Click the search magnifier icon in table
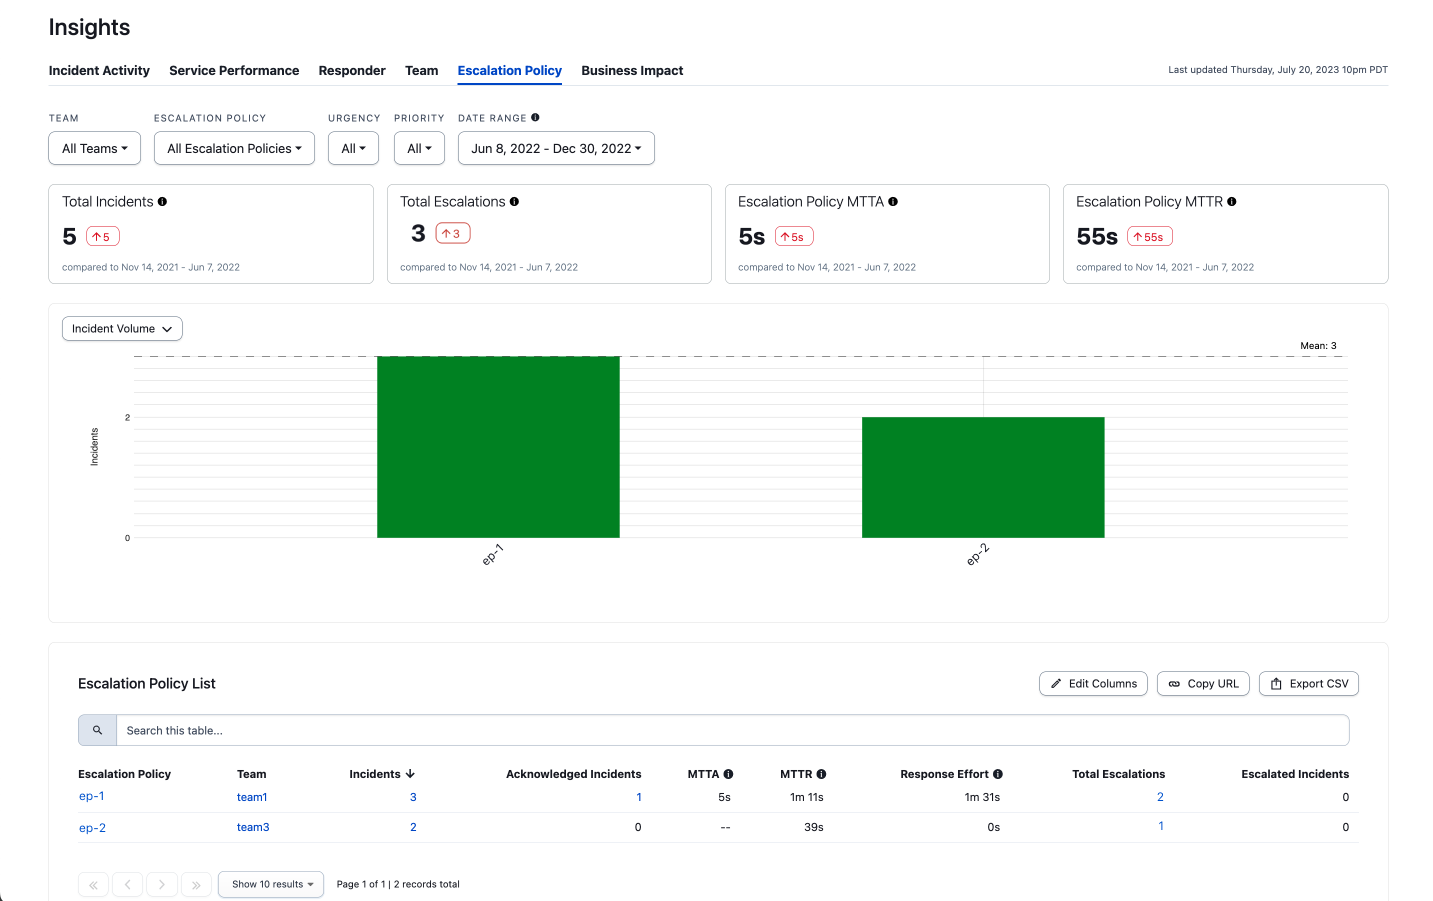Viewport: 1433px width, 901px height. point(97,730)
